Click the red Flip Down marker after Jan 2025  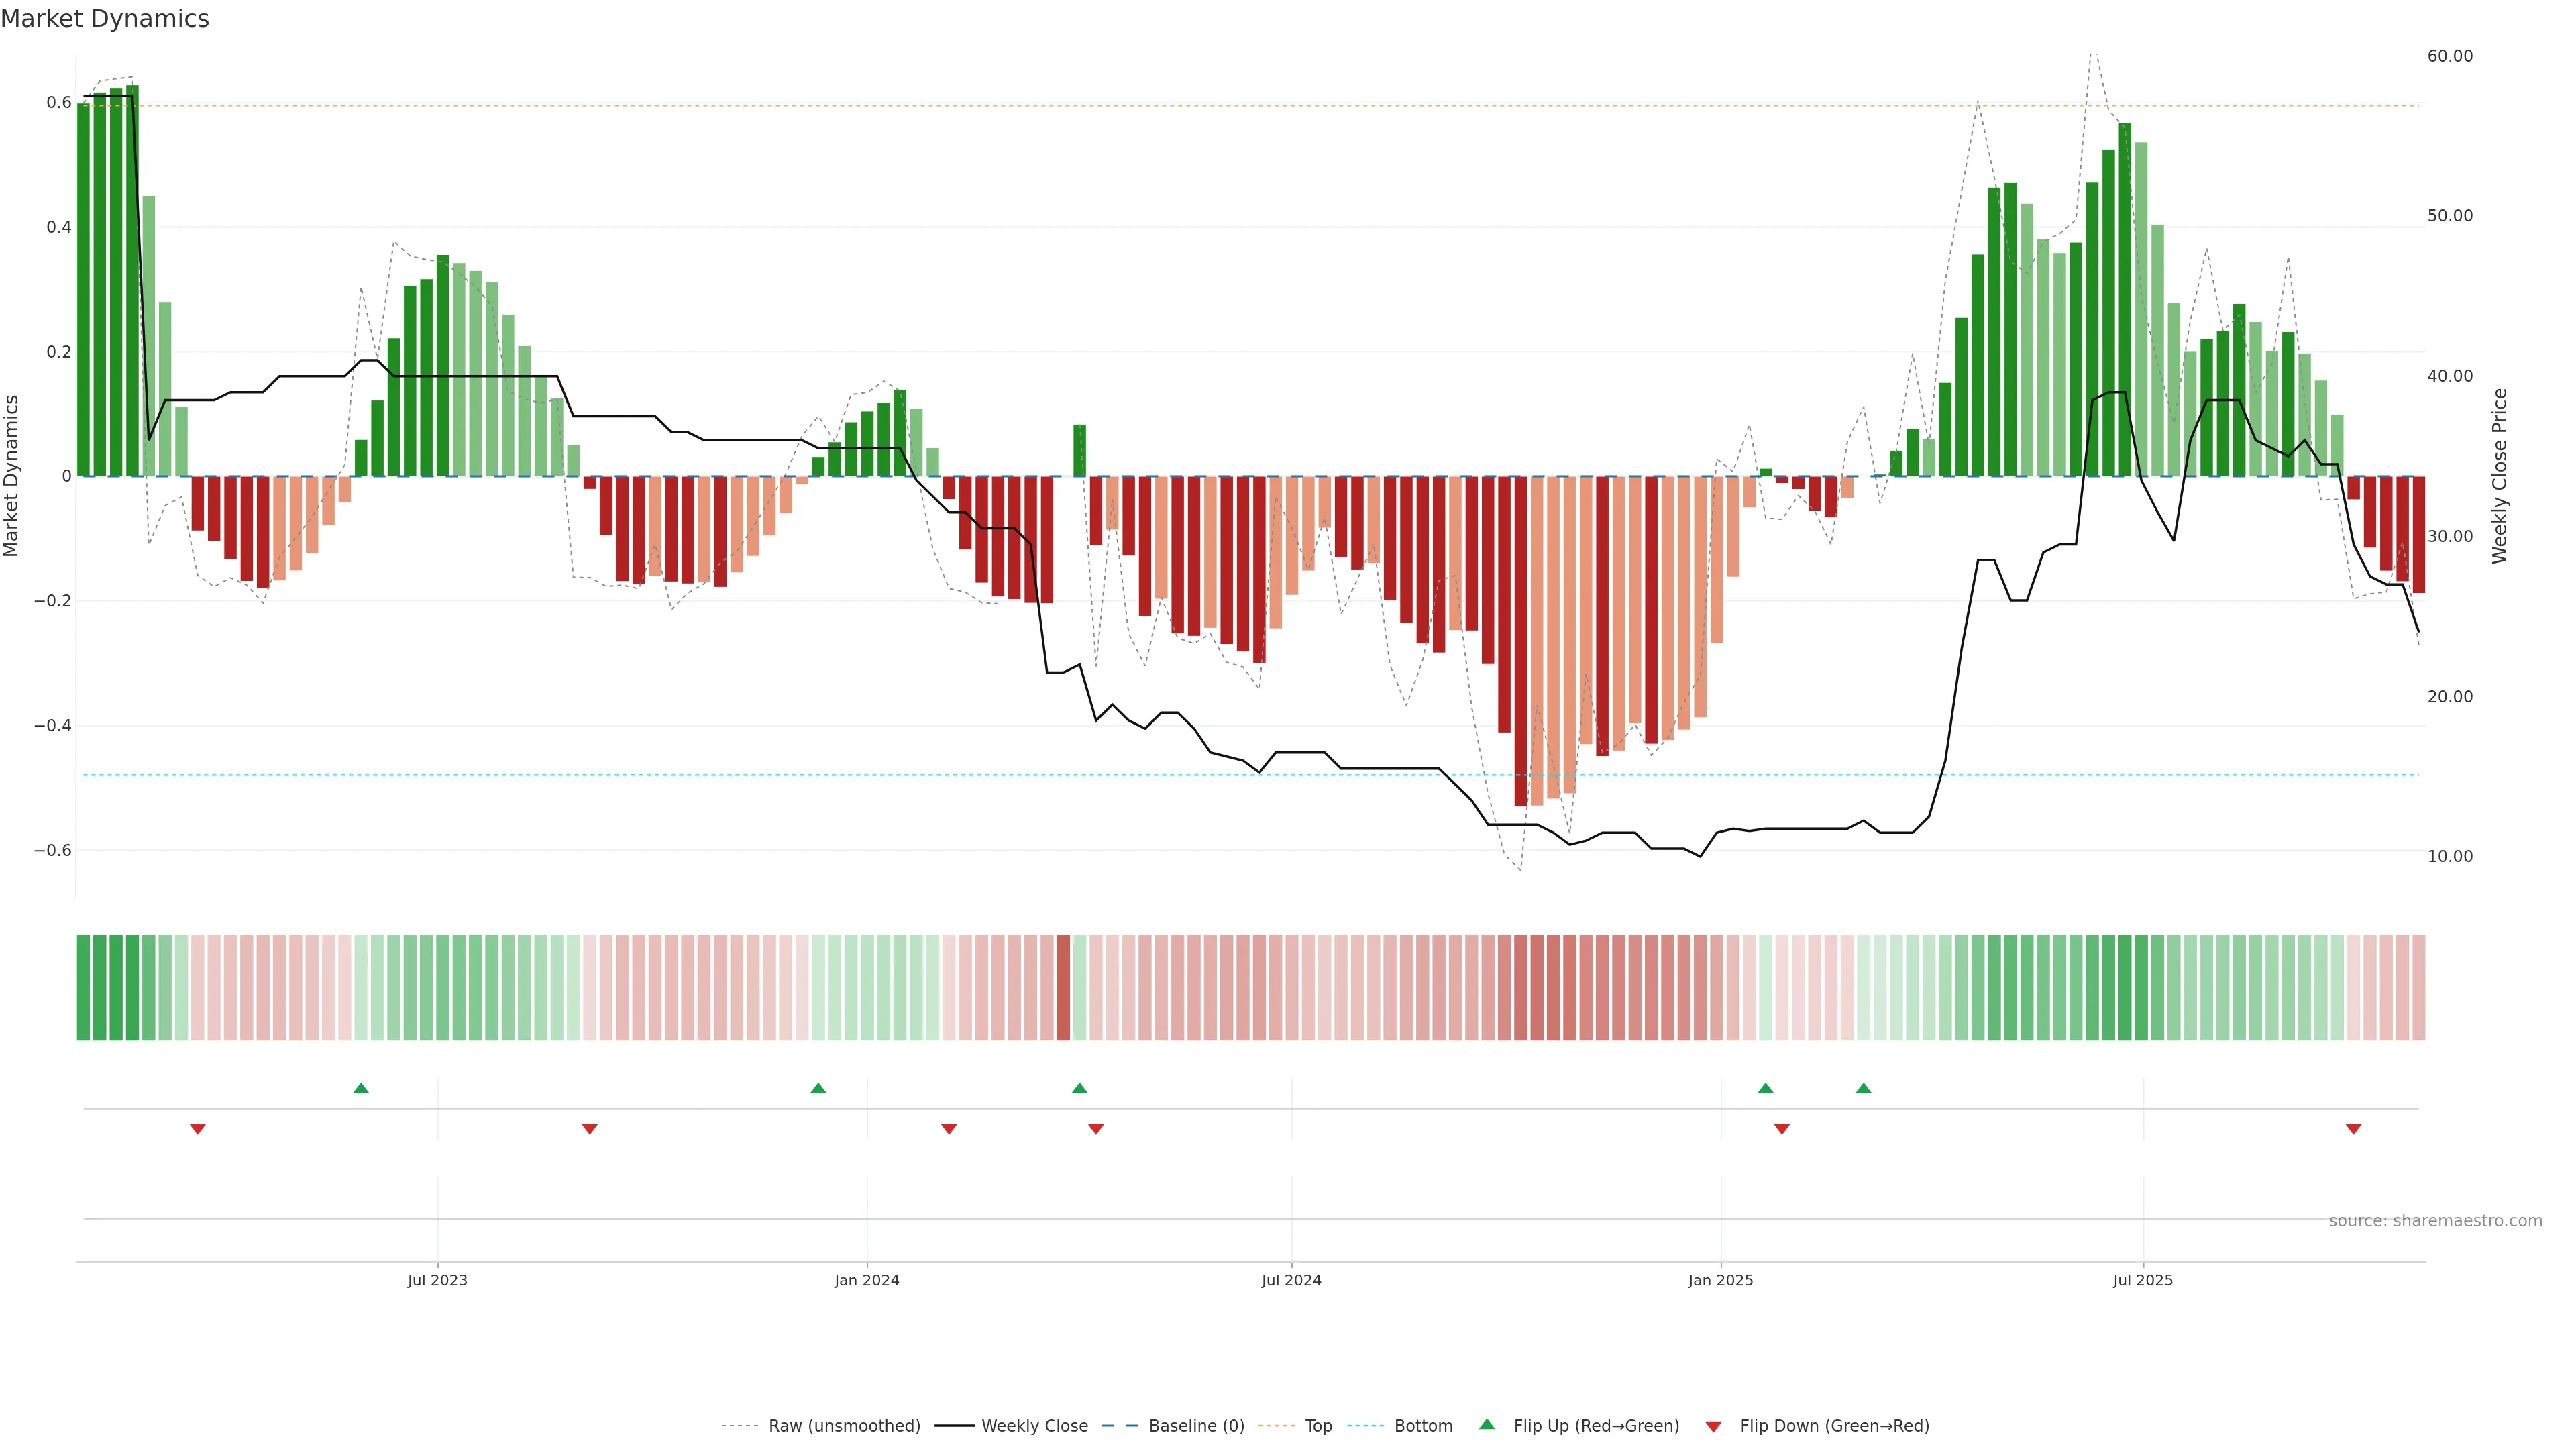click(1781, 1129)
